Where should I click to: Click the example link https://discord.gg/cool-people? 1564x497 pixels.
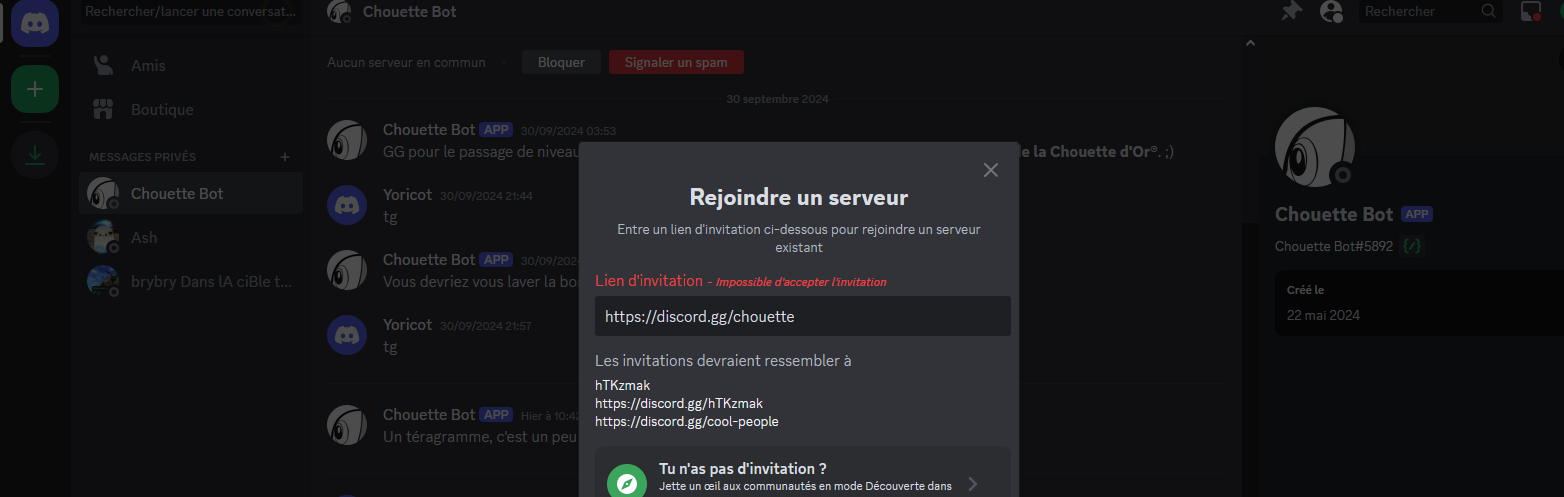pos(687,421)
